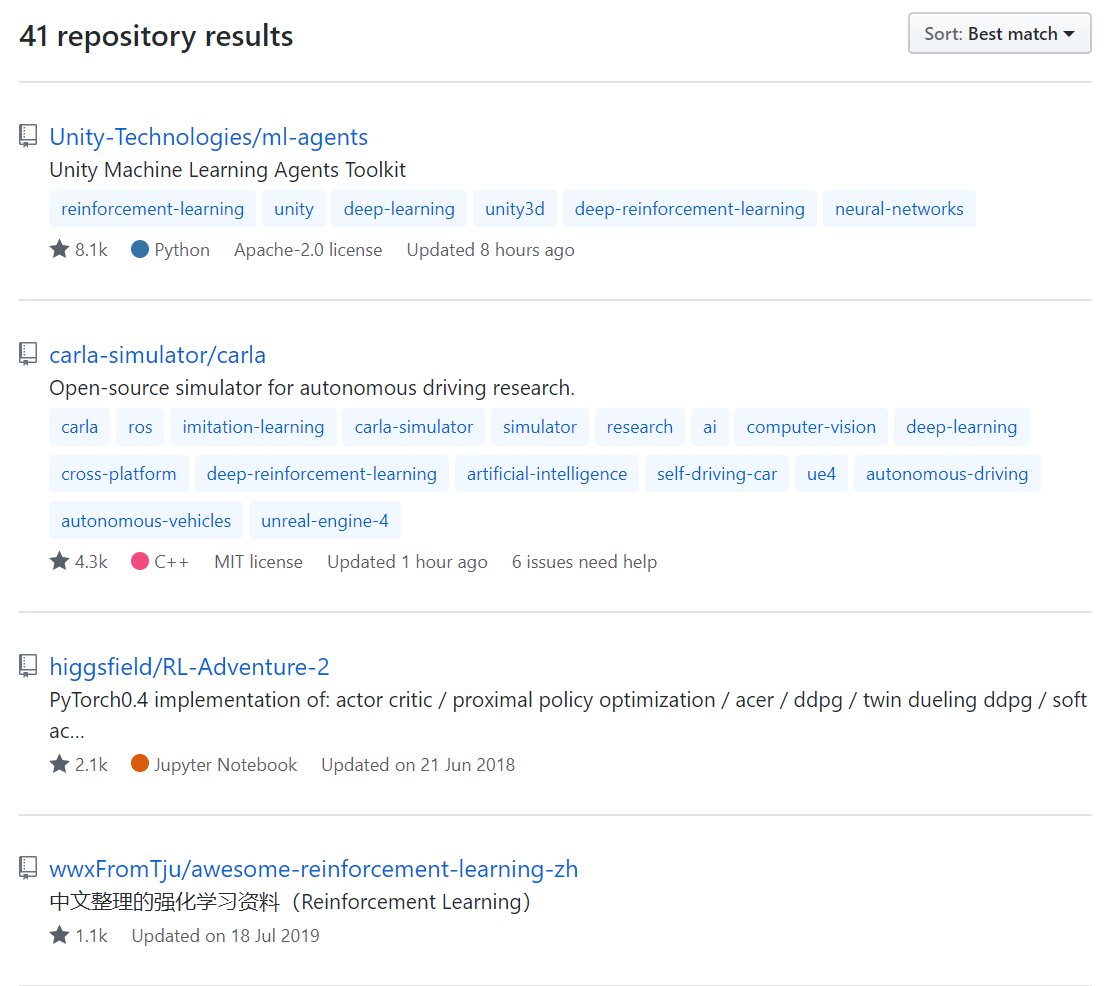Click the 4.3k star icon
Image resolution: width=1113 pixels, height=986 pixels.
click(x=59, y=561)
